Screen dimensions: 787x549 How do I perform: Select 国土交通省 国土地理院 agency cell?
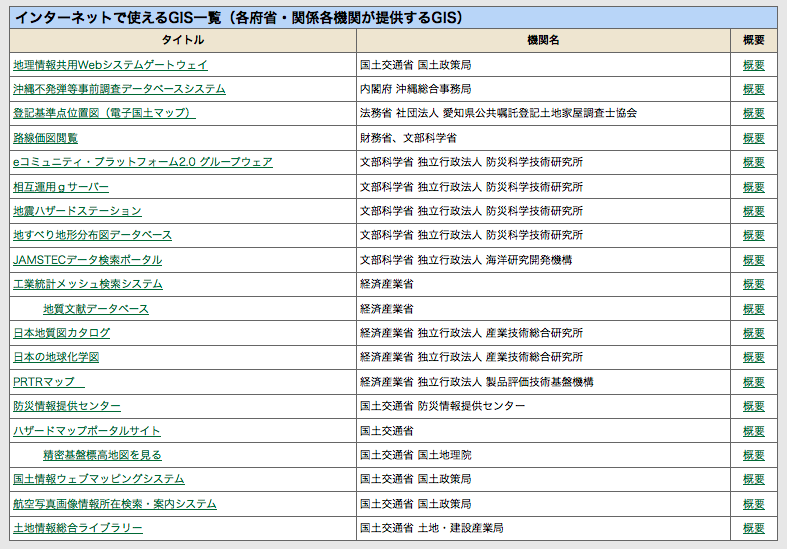pyautogui.click(x=544, y=455)
